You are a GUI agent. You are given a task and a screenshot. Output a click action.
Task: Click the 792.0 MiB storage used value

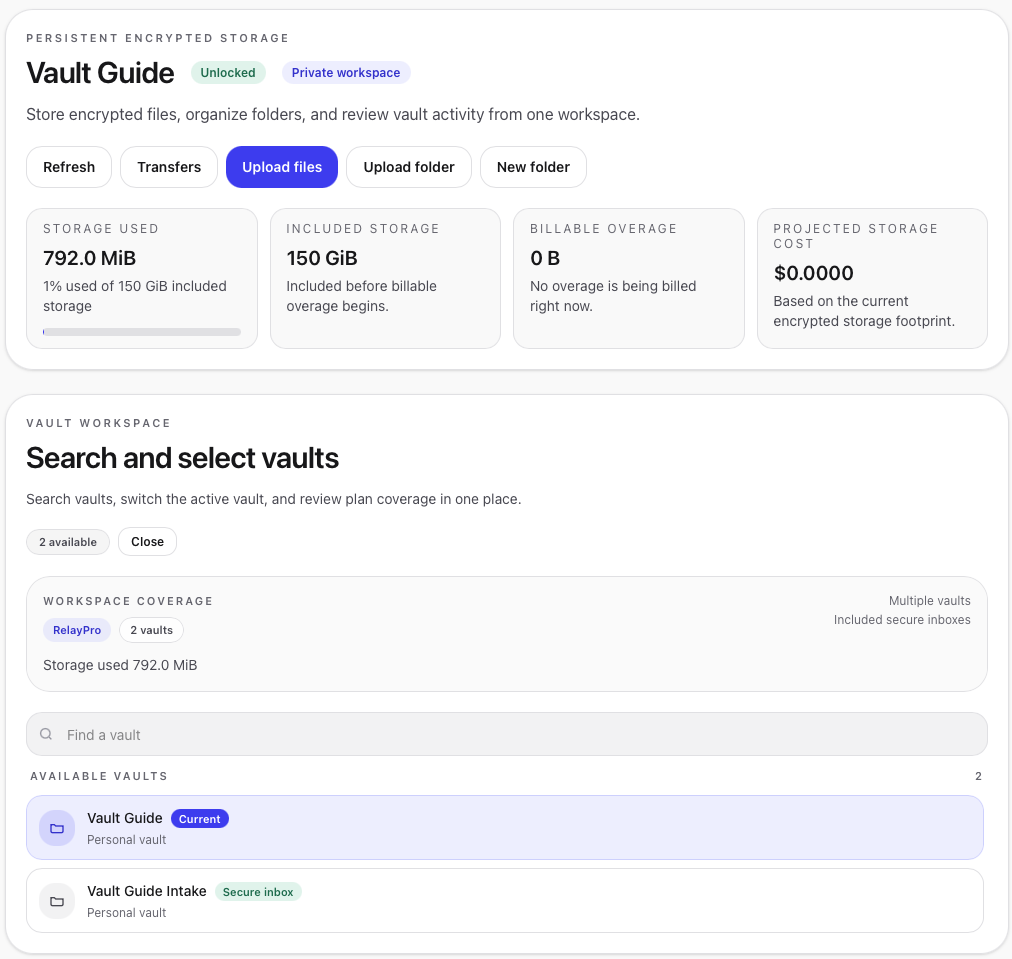(90, 258)
